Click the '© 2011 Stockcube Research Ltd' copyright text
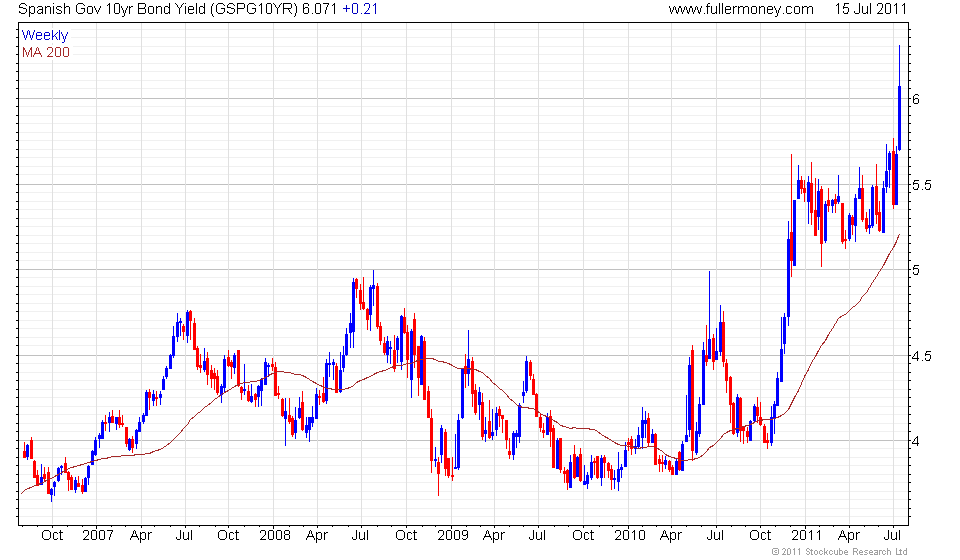Image resolution: width=960 pixels, height=560 pixels. [x=839, y=552]
